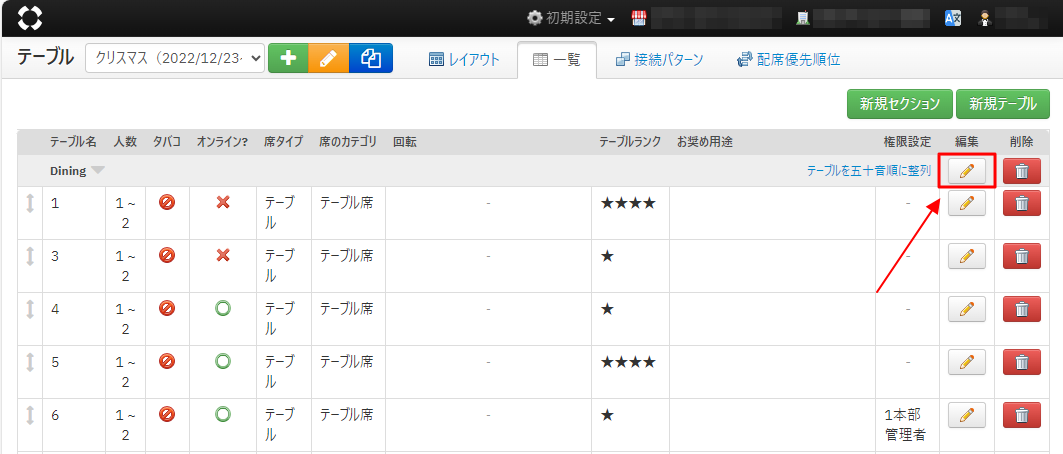Viewport: 1063px width, 454px height.
Task: Click the green plus add button
Action: pos(288,59)
